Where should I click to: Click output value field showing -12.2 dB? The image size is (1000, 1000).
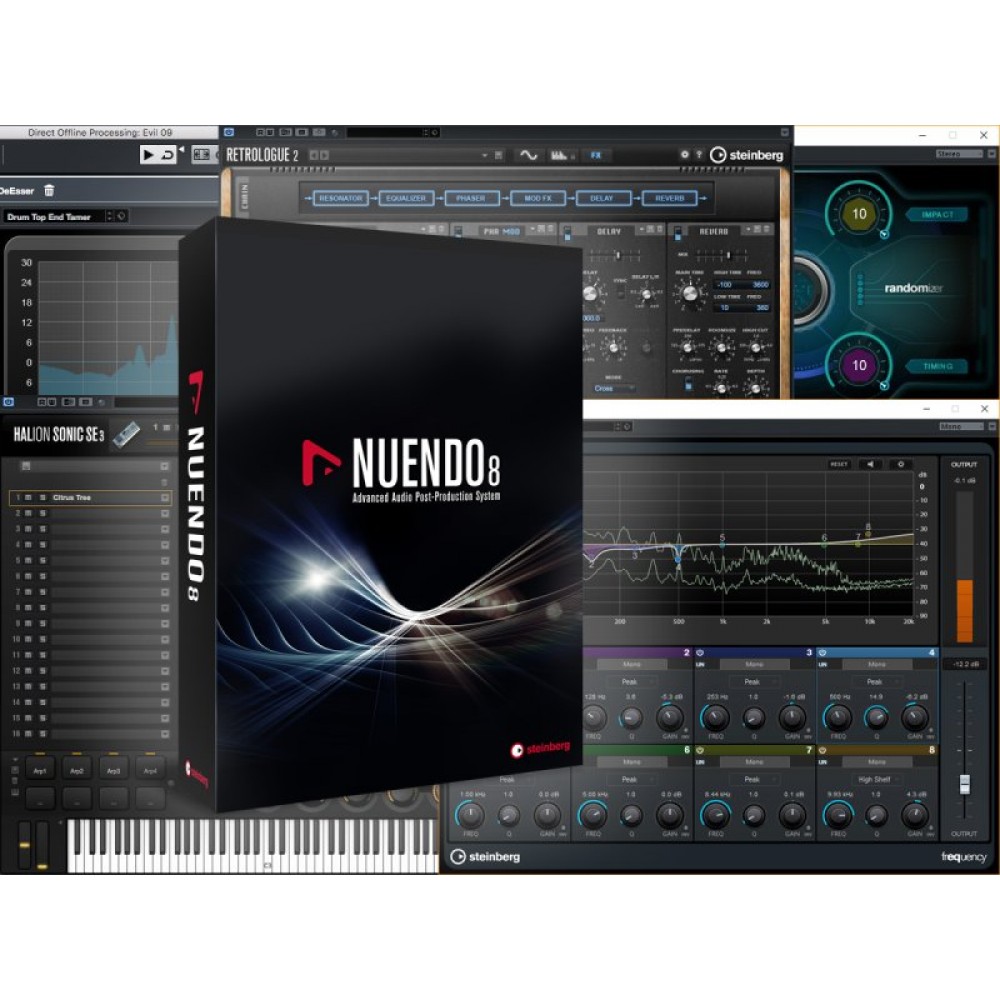(x=964, y=664)
